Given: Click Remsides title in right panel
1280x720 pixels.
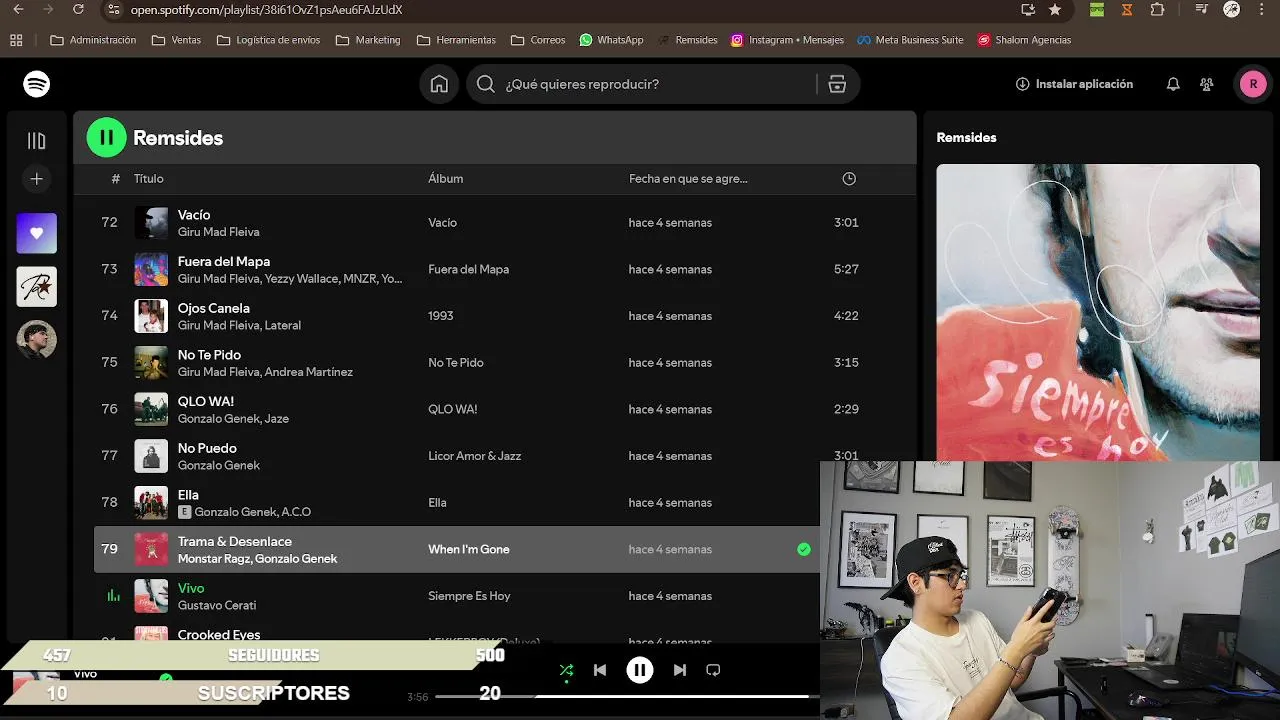Looking at the screenshot, I should (x=966, y=138).
